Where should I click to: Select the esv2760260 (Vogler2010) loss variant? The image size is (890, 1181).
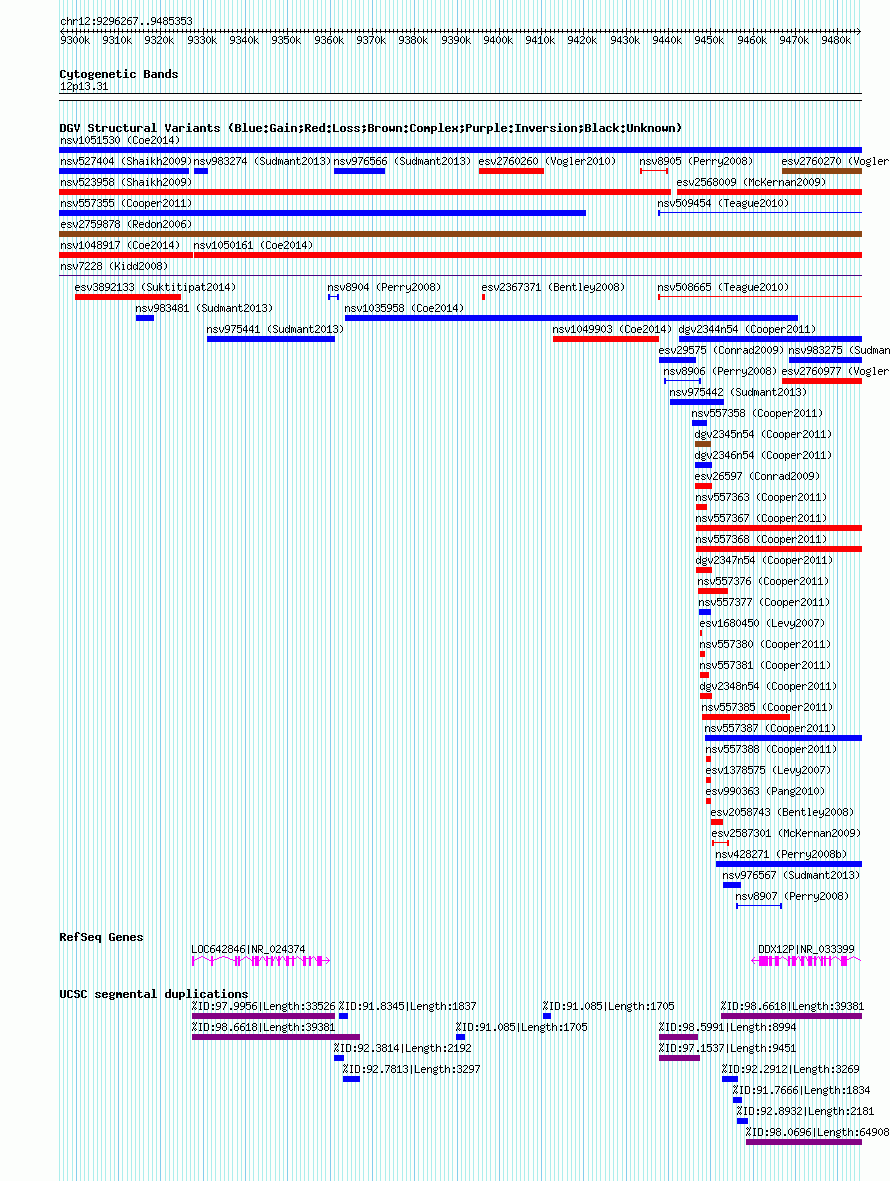pos(511,171)
